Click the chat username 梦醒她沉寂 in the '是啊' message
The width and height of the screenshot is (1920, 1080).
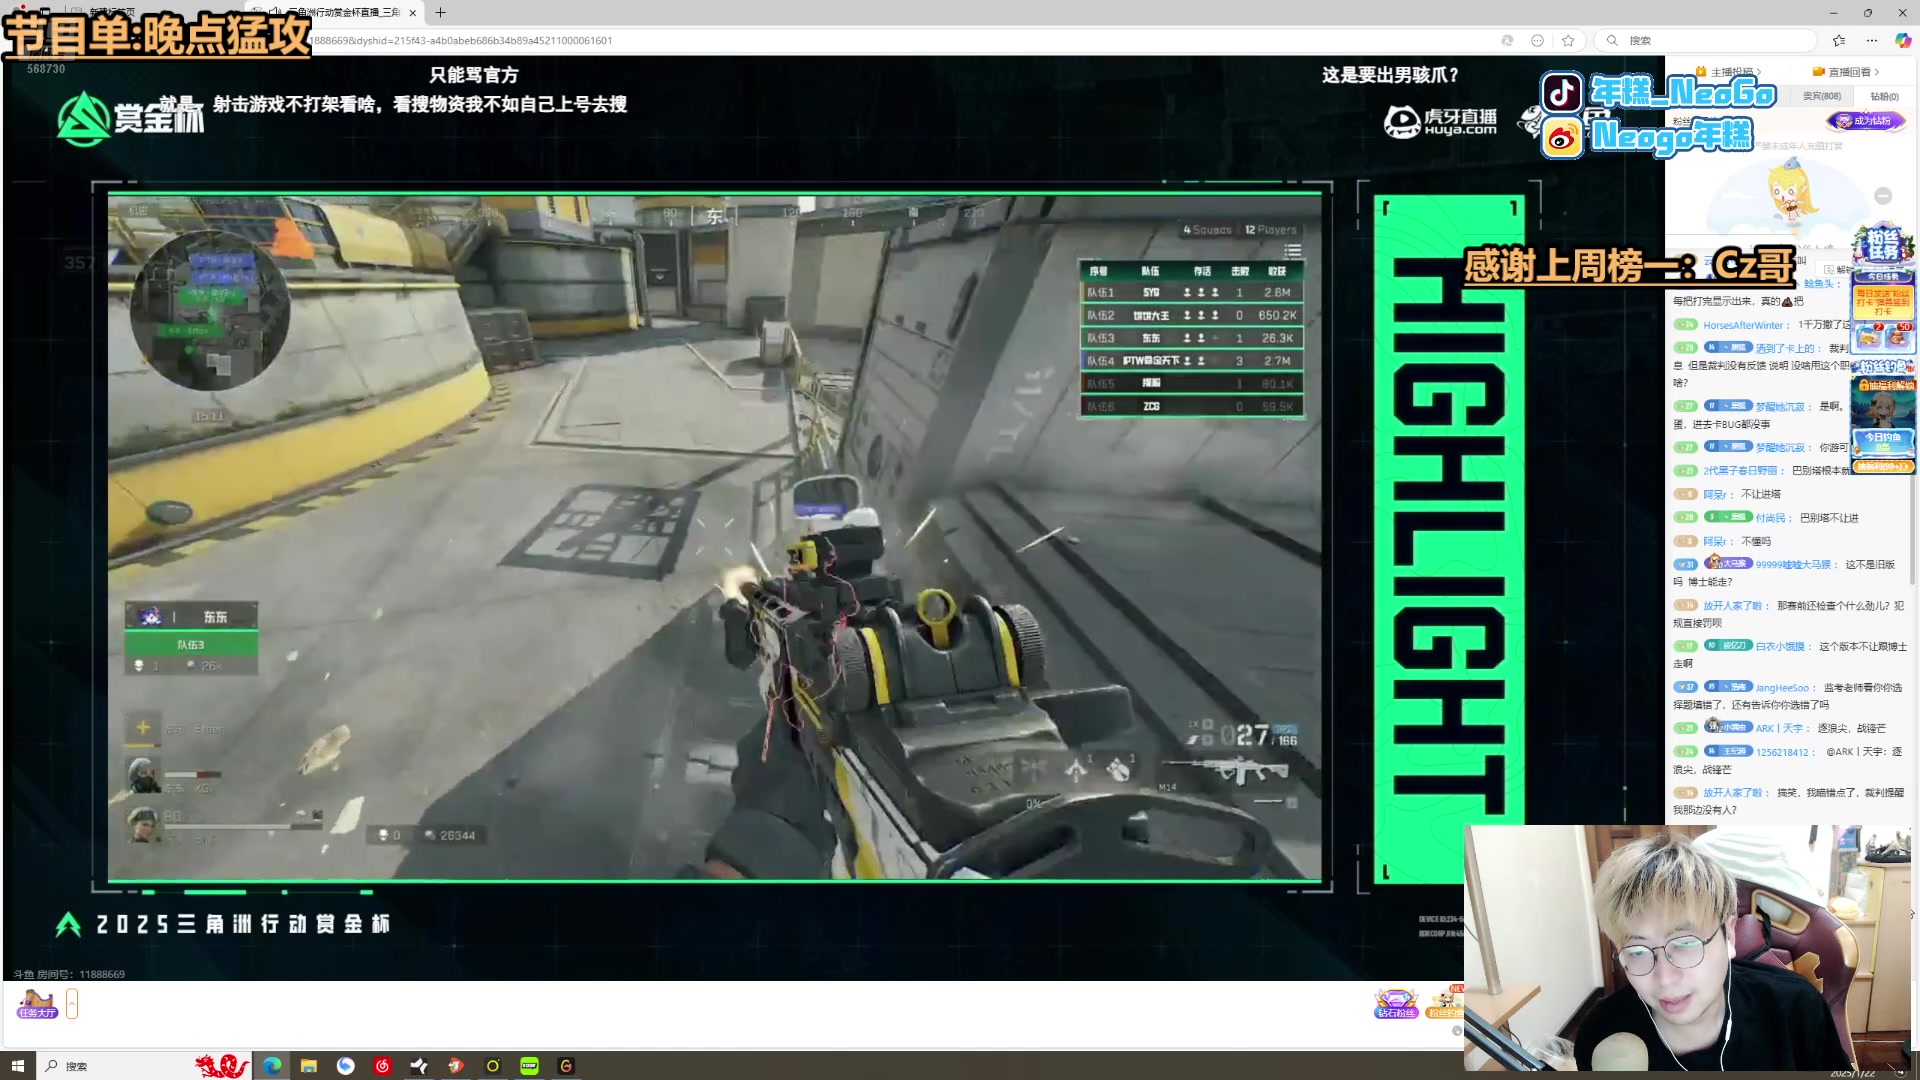(1780, 407)
